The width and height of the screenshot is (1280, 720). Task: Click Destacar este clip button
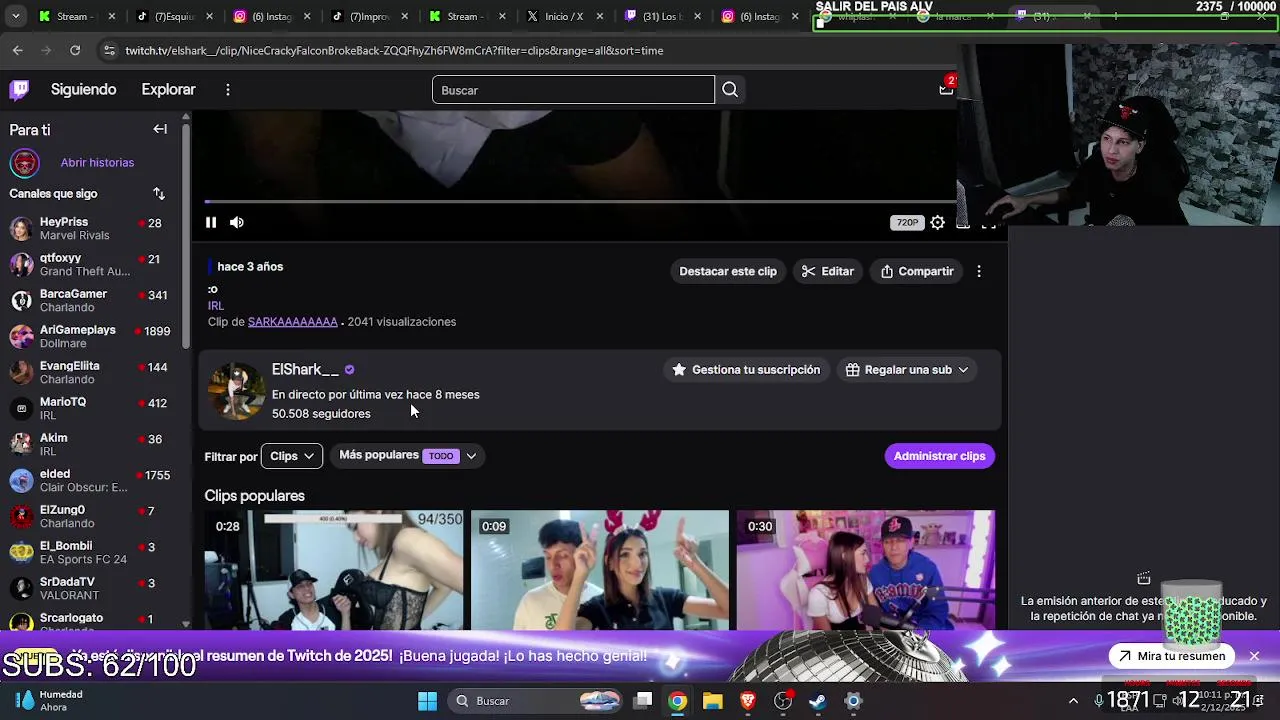coord(728,271)
